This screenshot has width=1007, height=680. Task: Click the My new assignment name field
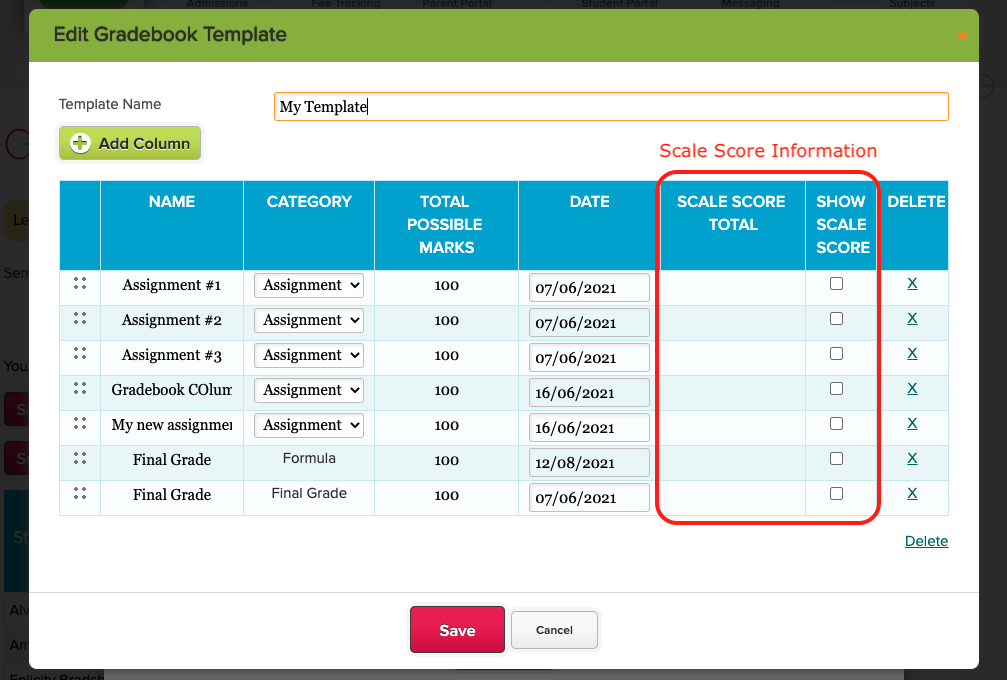pos(171,425)
